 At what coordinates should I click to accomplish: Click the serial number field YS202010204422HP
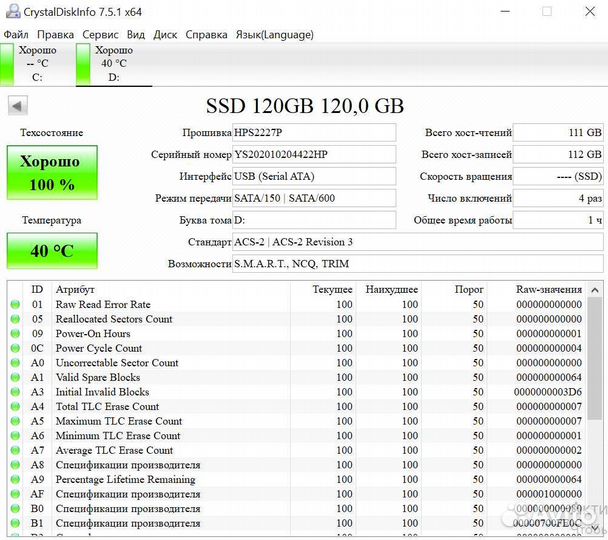[314, 155]
